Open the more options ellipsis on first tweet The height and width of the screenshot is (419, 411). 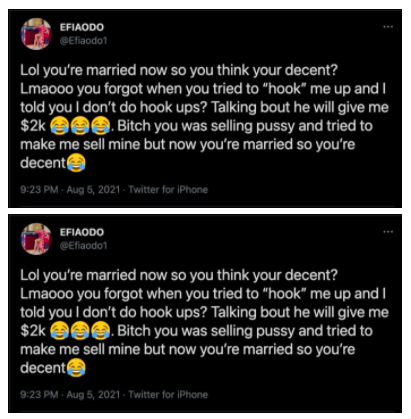point(388,27)
